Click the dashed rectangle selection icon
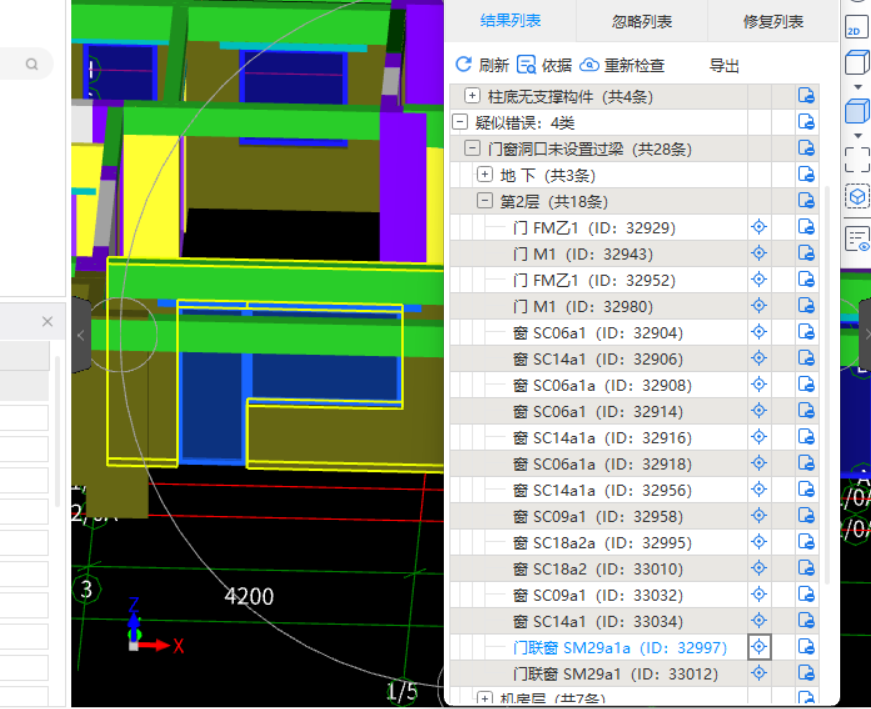 [x=857, y=159]
